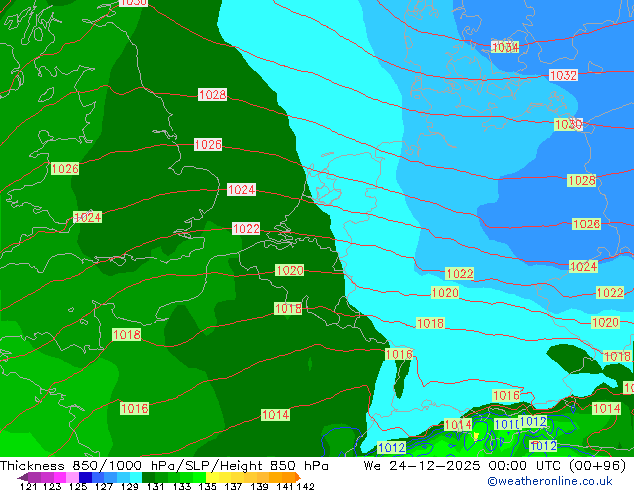Click the blue 1010 height contour label
634x490 pixels.
(507, 425)
